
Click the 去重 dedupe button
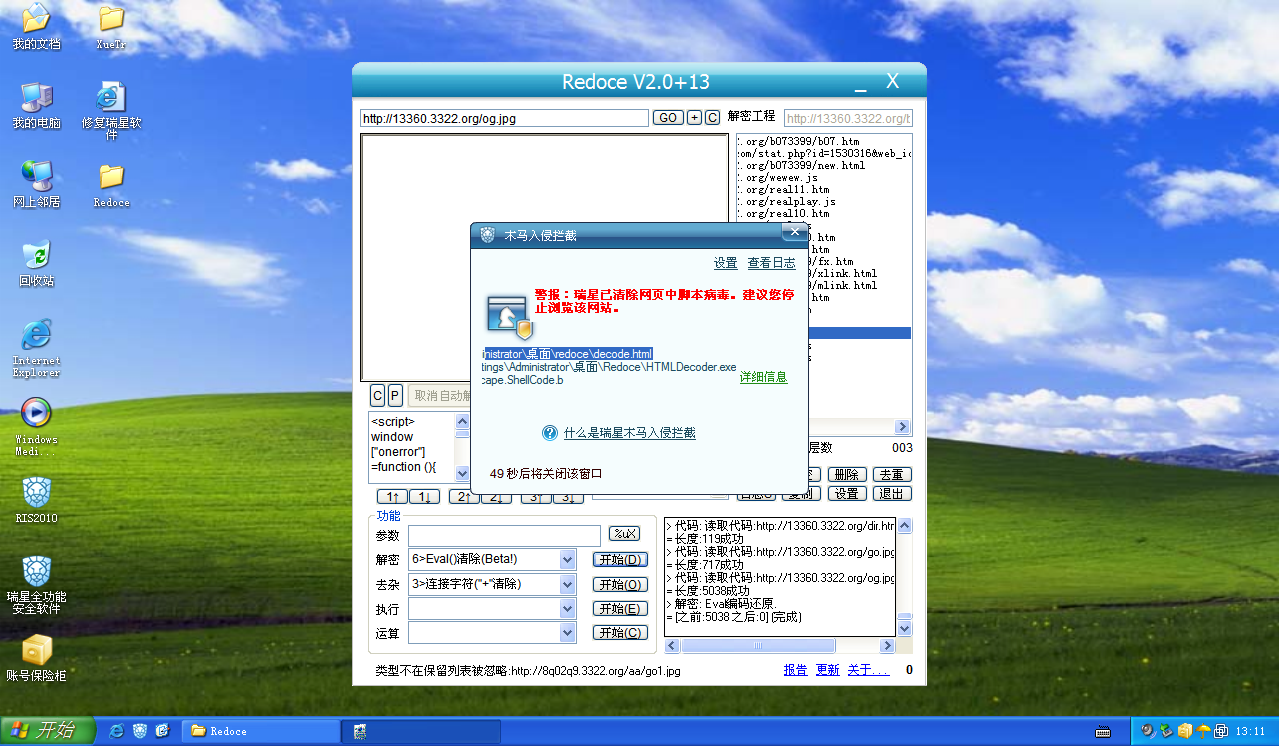tap(892, 474)
